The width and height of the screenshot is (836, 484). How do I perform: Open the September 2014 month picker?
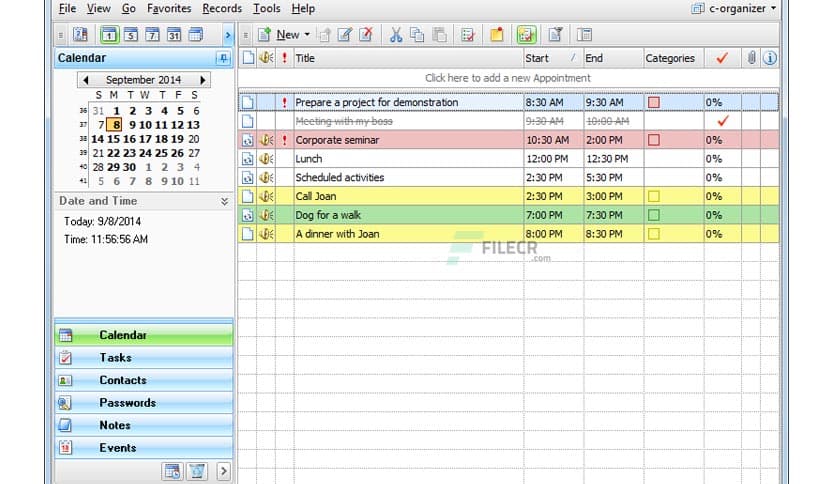pos(143,80)
